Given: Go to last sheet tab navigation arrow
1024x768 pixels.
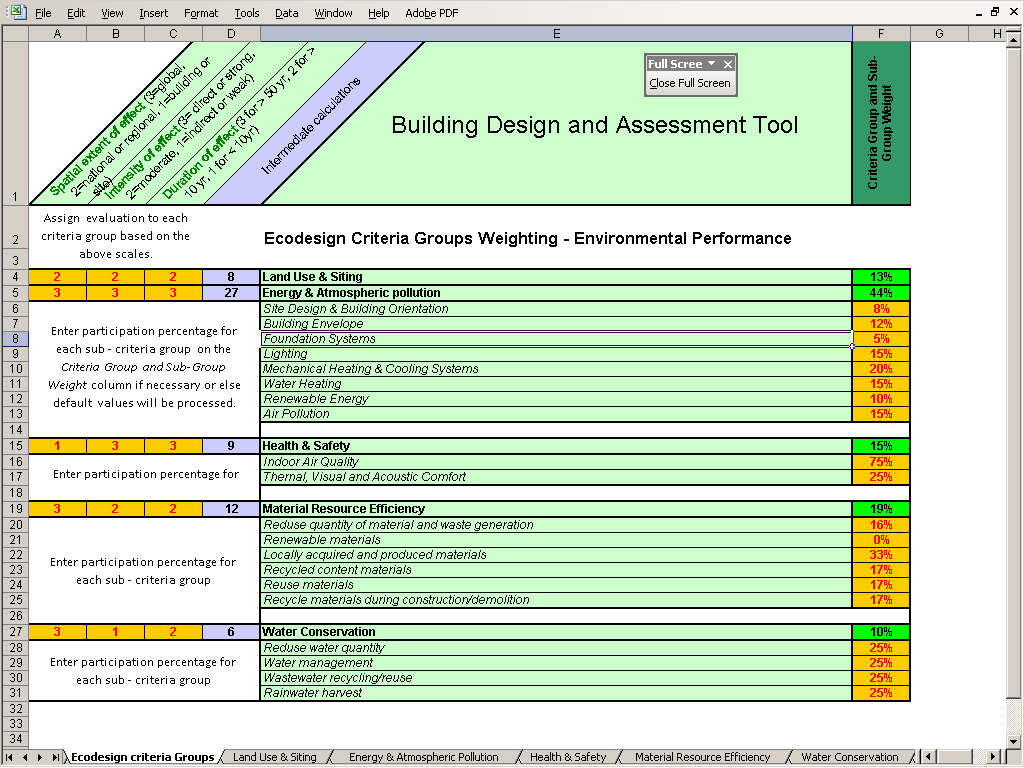Looking at the screenshot, I should [56, 757].
